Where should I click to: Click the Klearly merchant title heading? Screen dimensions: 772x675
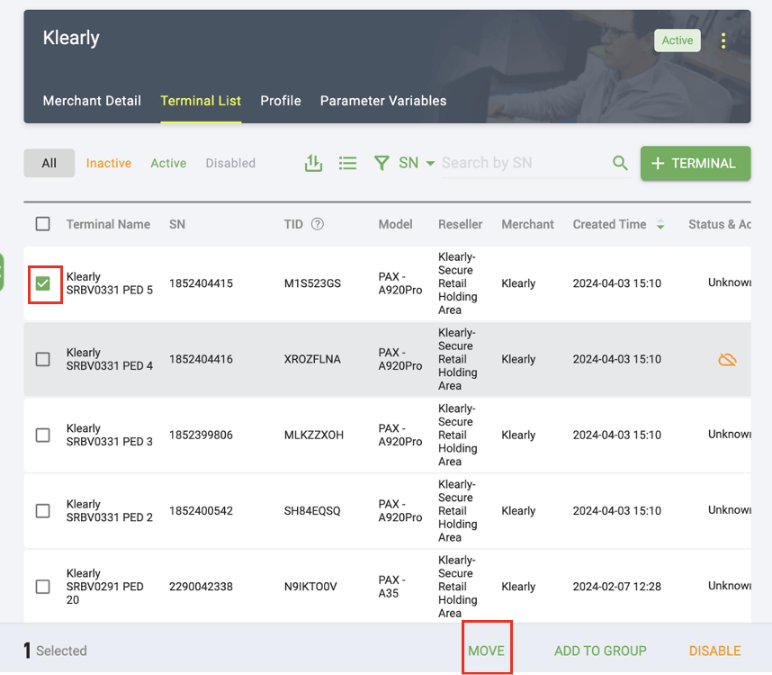click(x=71, y=38)
